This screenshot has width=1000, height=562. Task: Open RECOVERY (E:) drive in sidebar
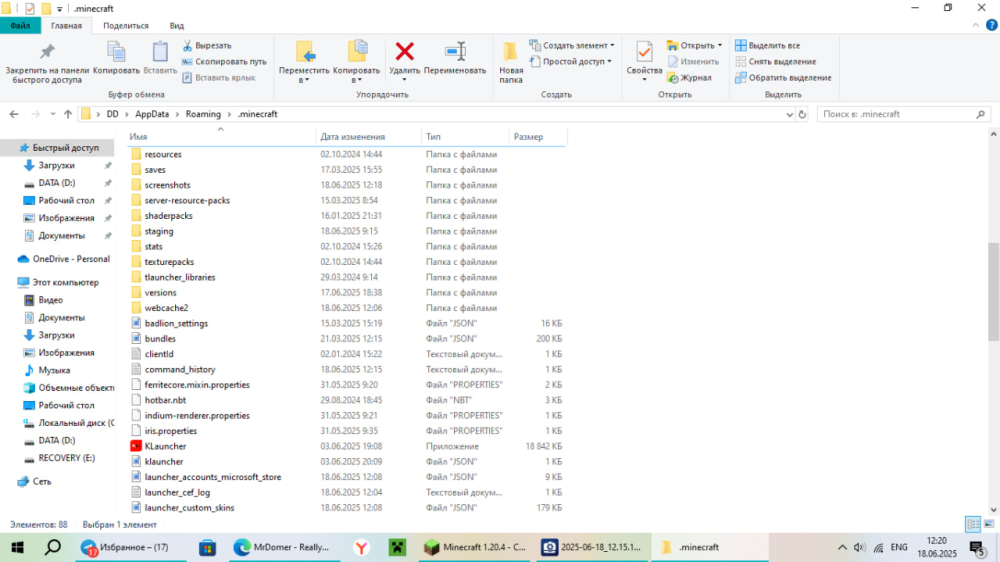click(x=59, y=458)
